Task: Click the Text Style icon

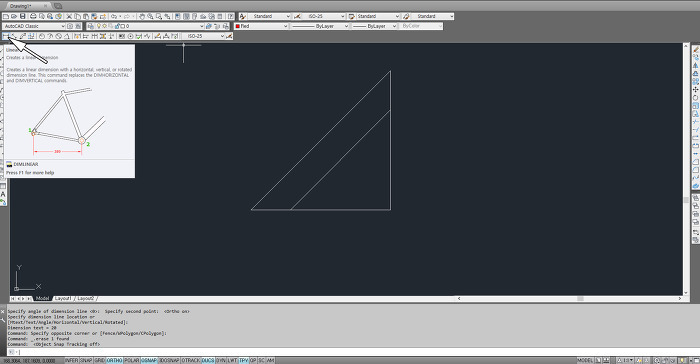Action: coord(242,16)
